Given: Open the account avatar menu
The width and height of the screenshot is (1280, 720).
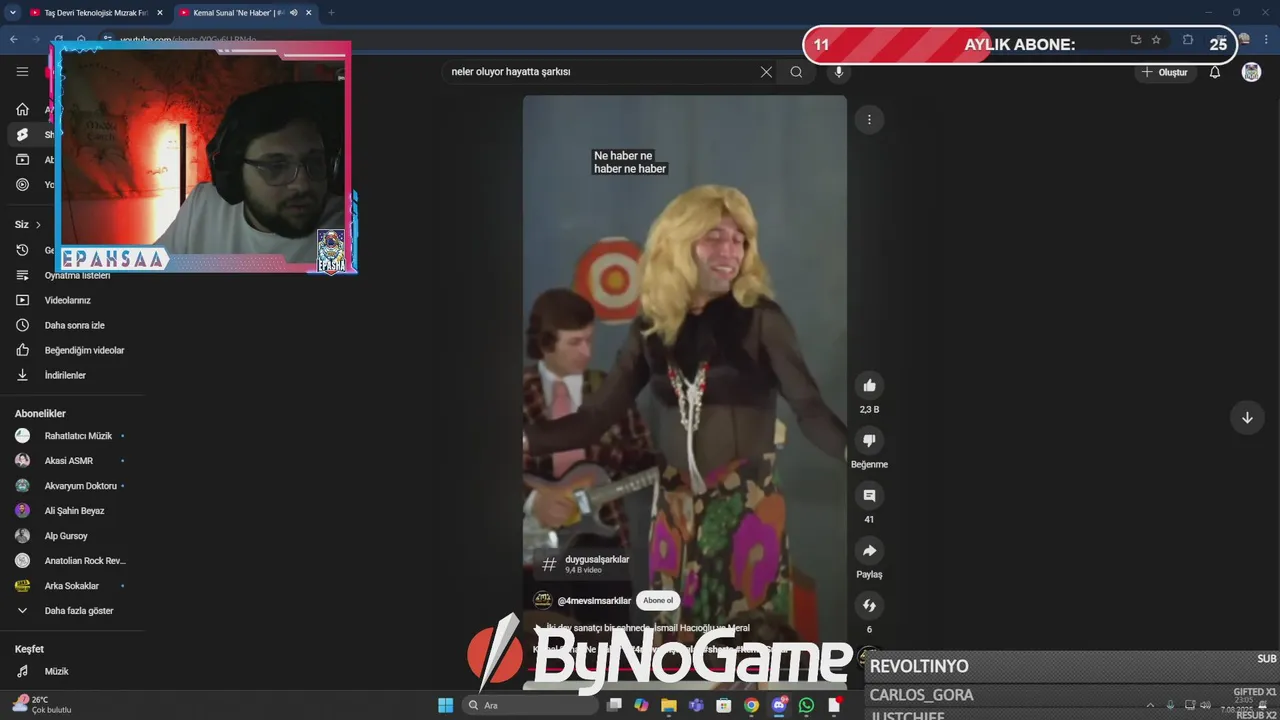Looking at the screenshot, I should point(1251,72).
